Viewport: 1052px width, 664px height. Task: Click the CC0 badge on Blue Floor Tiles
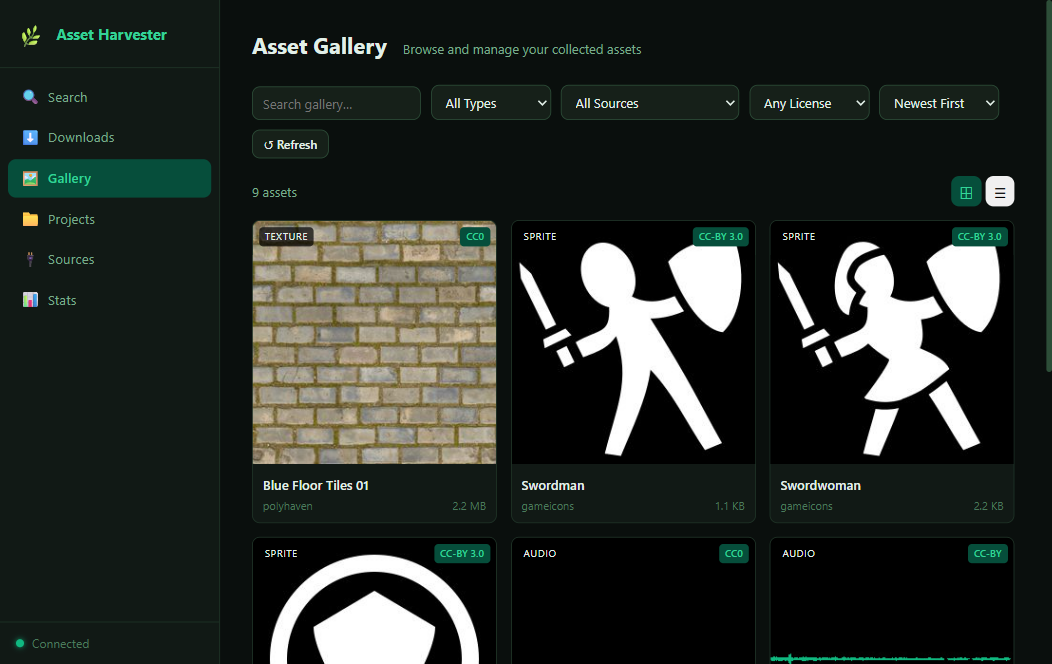475,237
